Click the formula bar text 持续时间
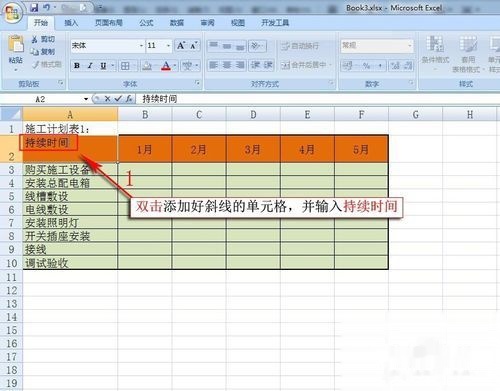The height and width of the screenshot is (391, 500). tap(160, 99)
